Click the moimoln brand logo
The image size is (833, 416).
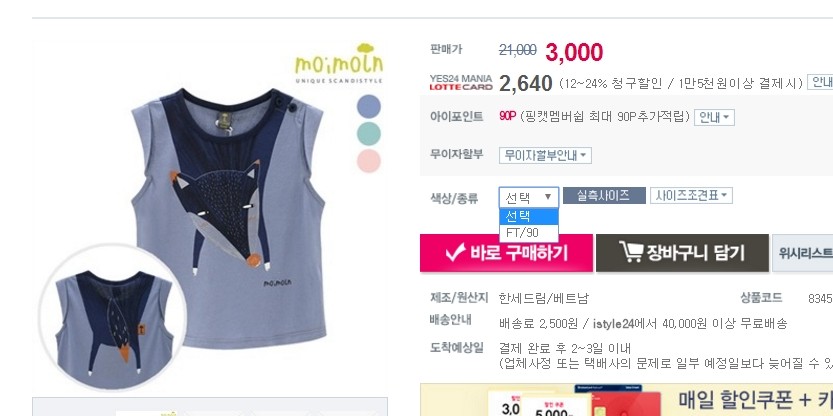(x=339, y=64)
